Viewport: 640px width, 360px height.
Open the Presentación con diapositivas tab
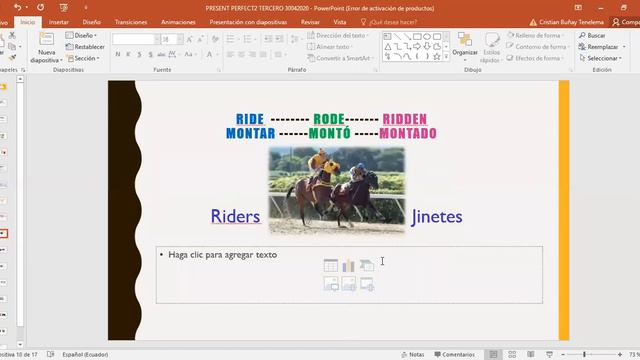248,22
